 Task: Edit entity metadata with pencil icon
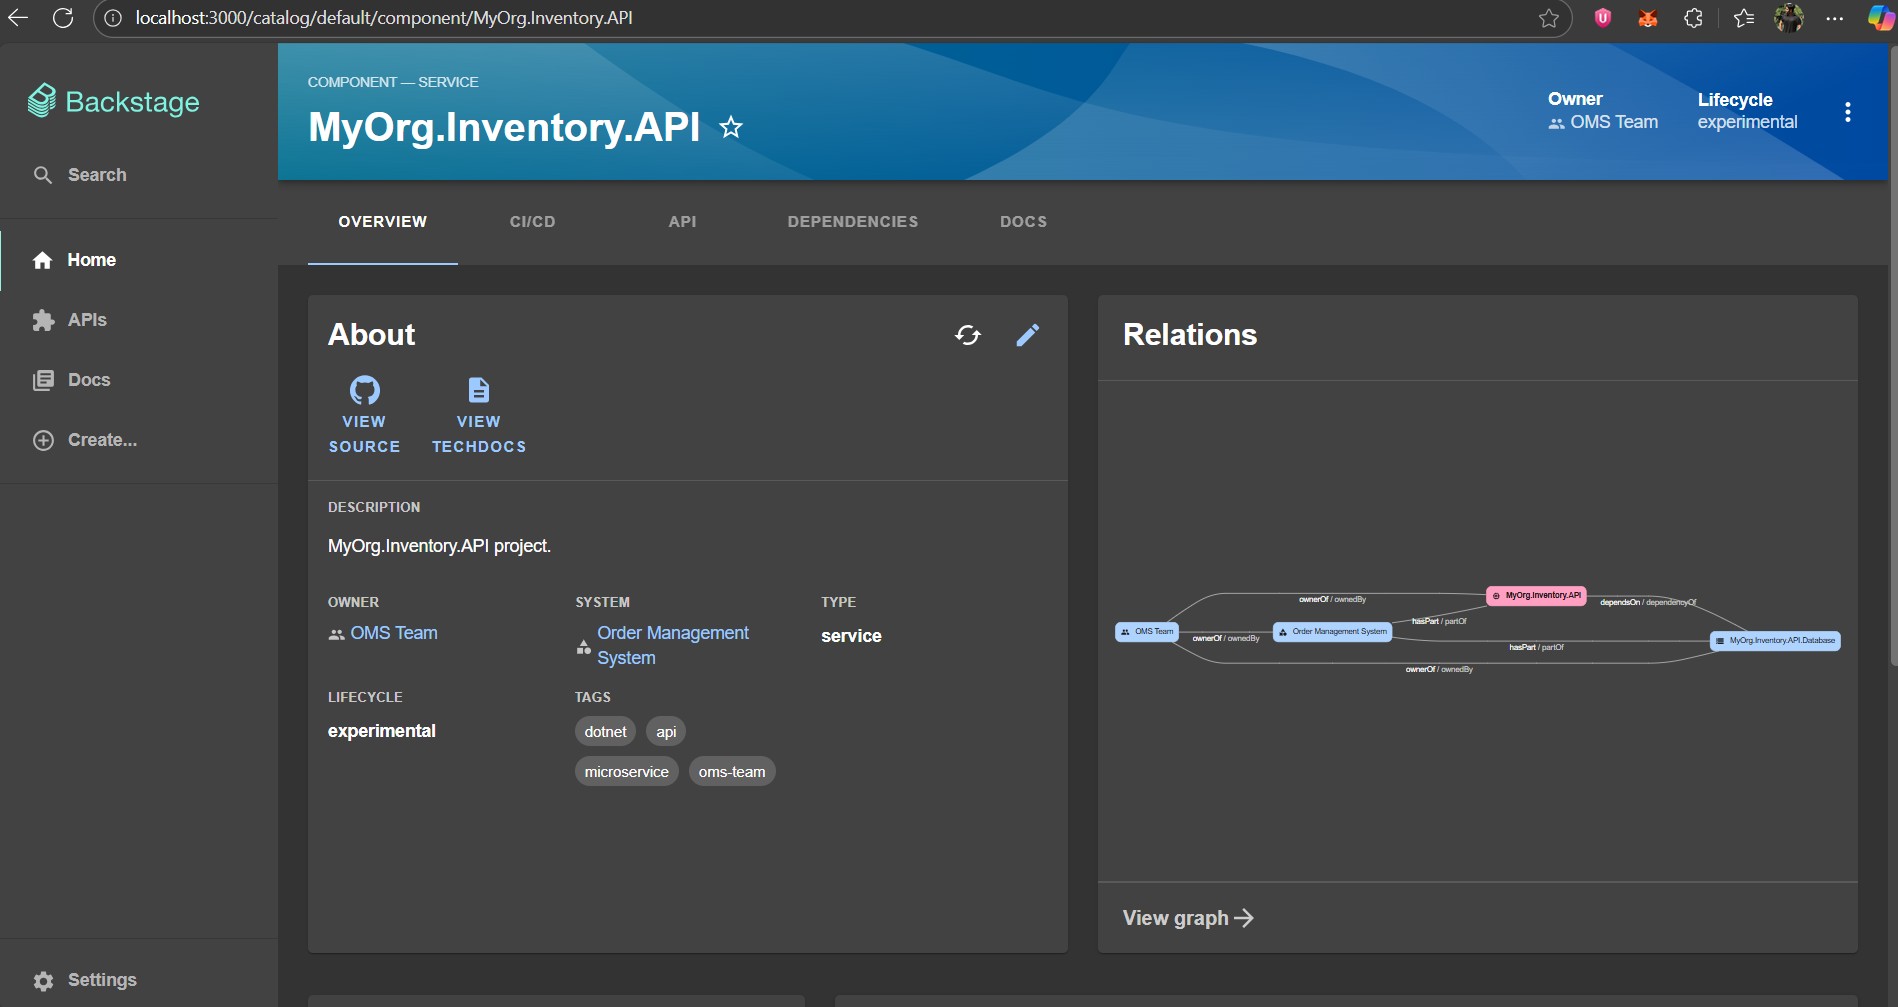point(1027,335)
